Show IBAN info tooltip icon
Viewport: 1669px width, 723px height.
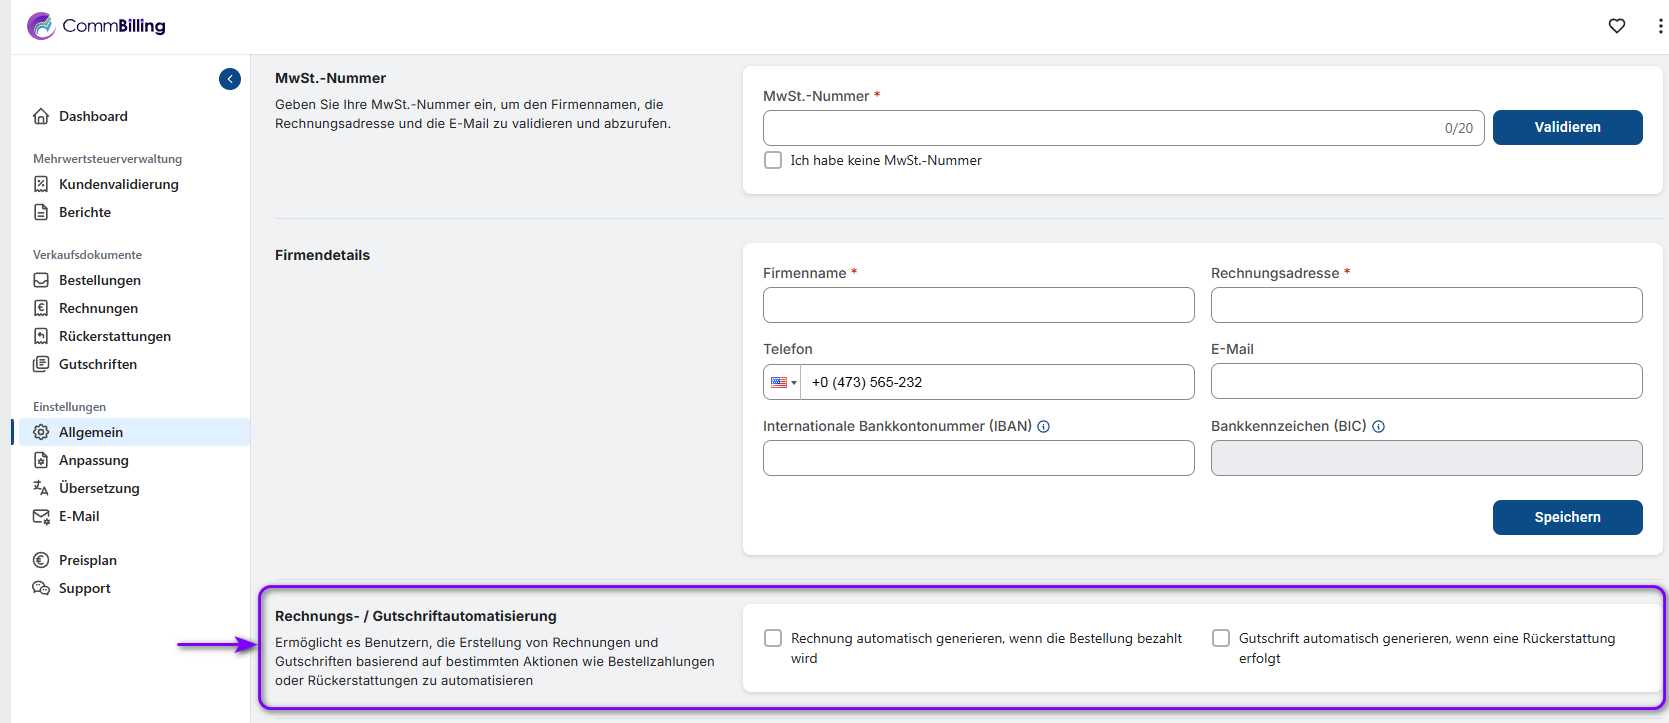1044,426
